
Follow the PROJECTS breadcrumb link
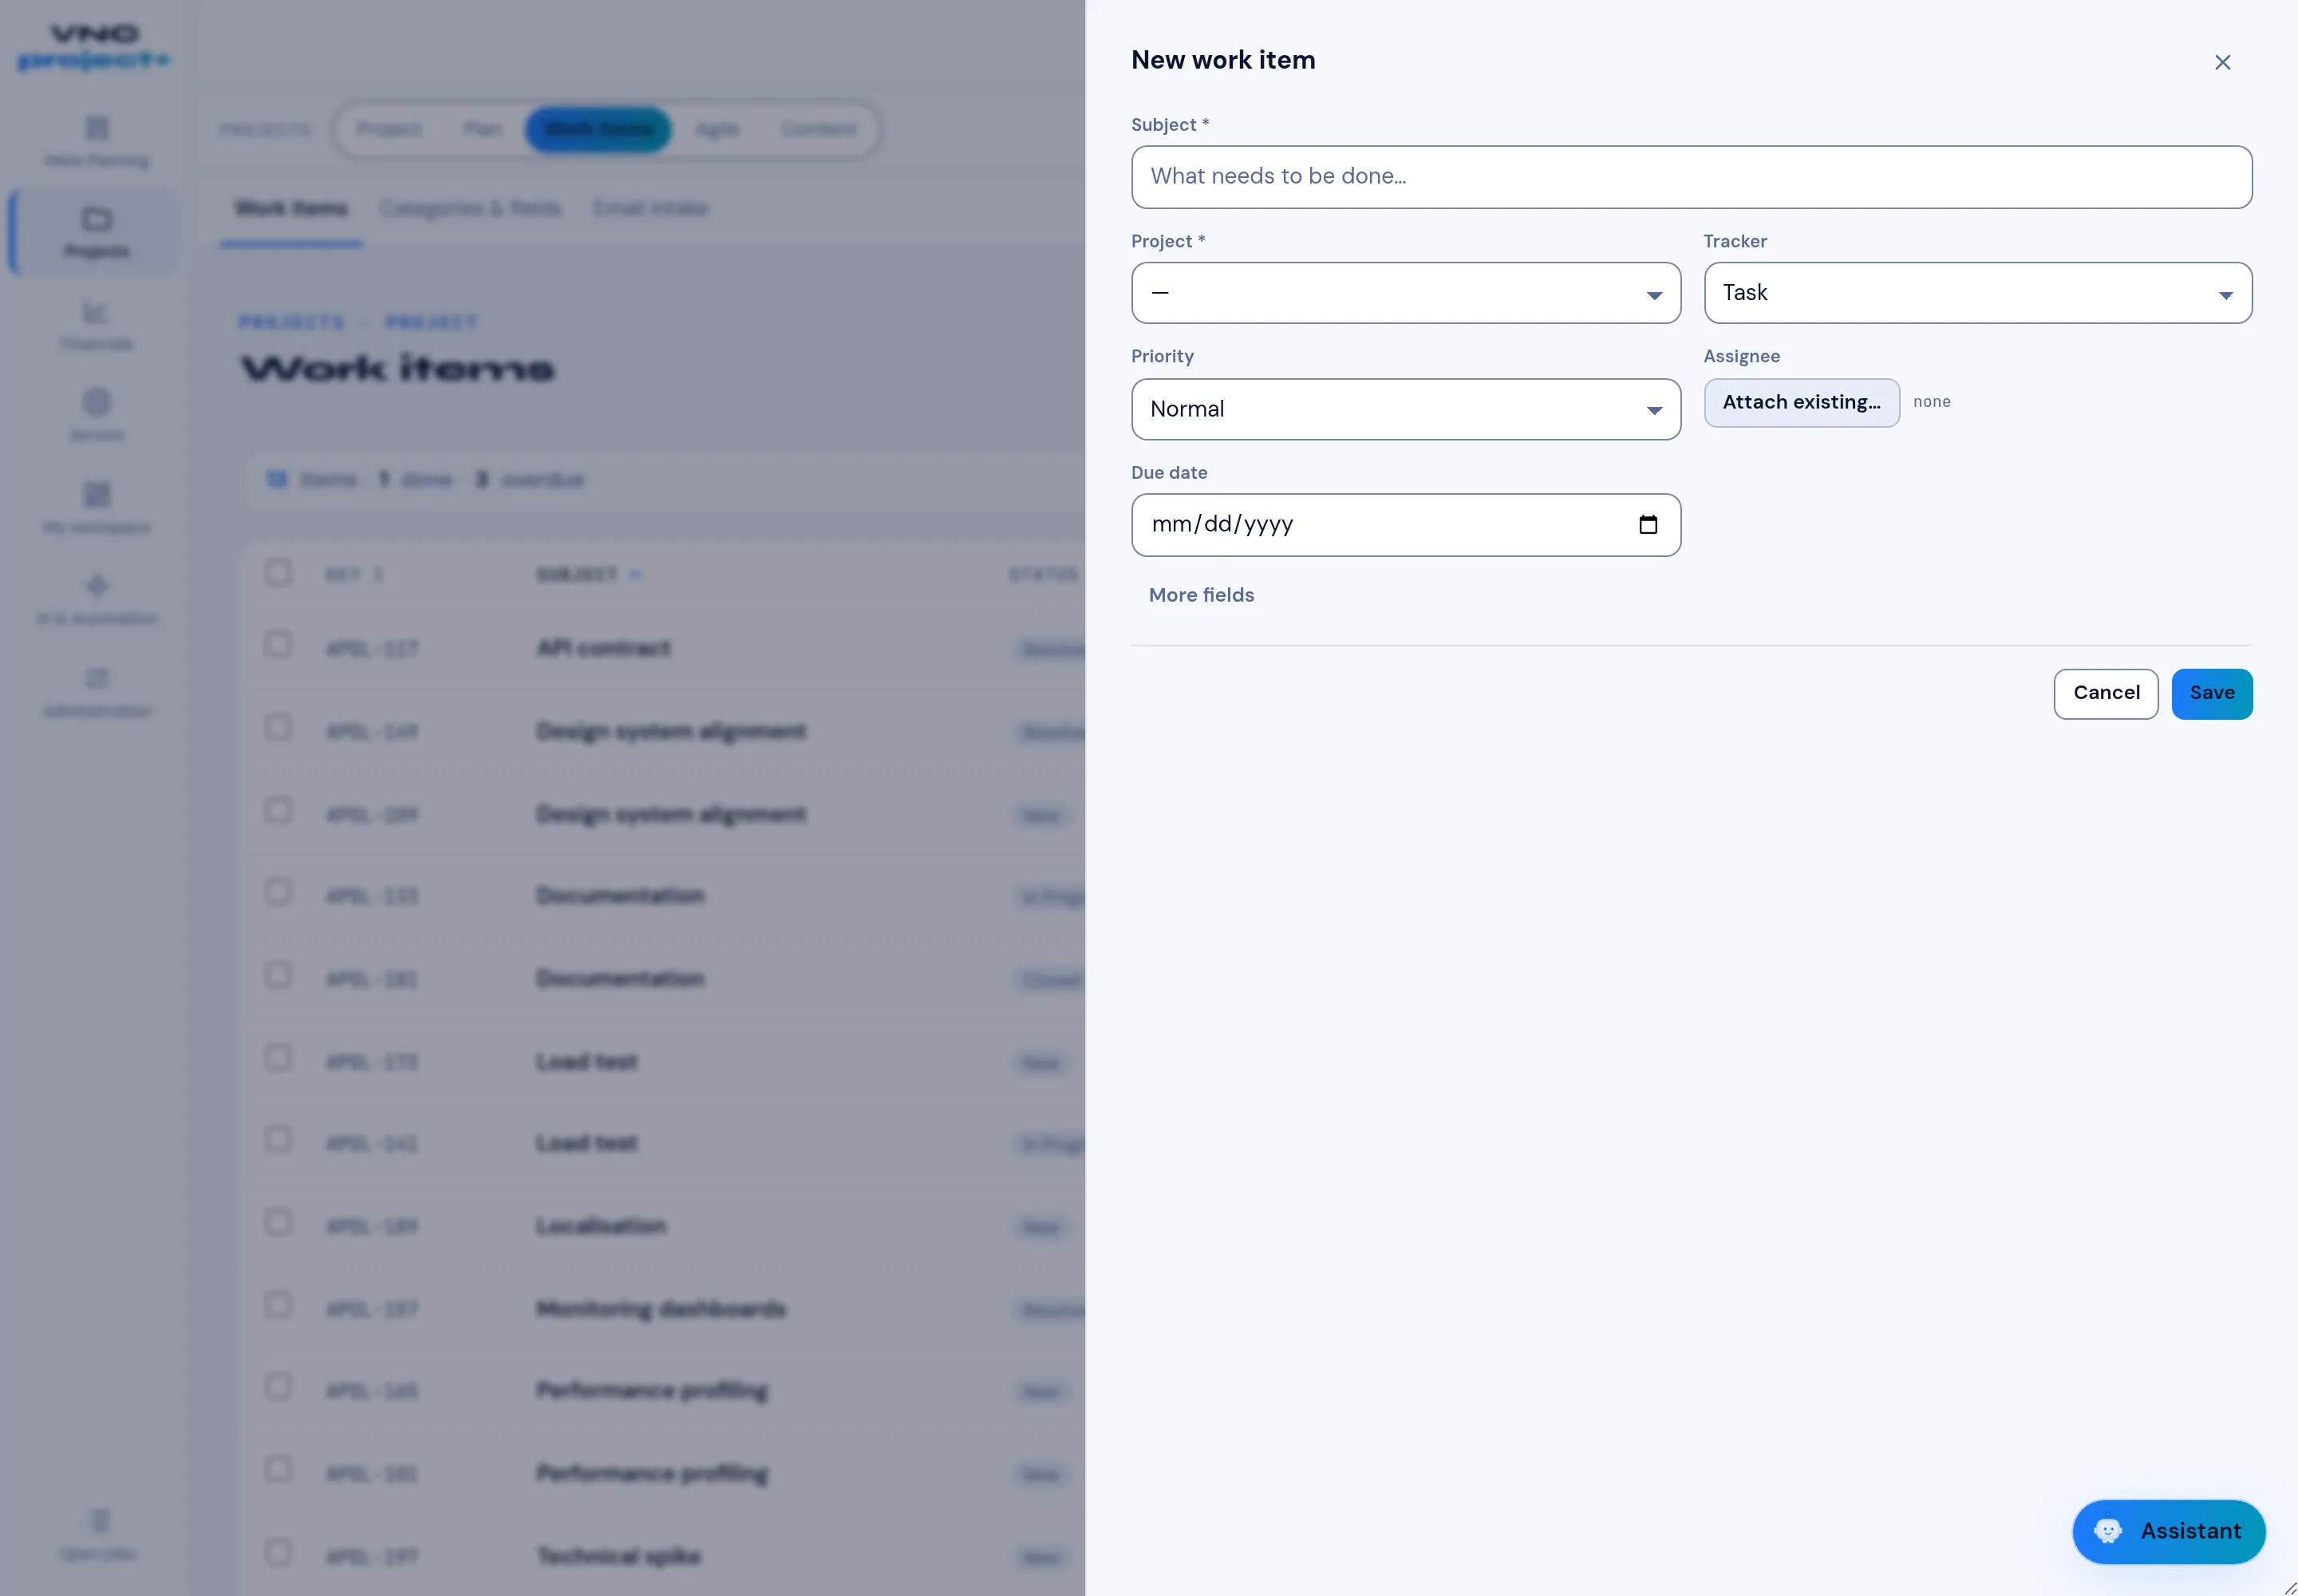291,322
